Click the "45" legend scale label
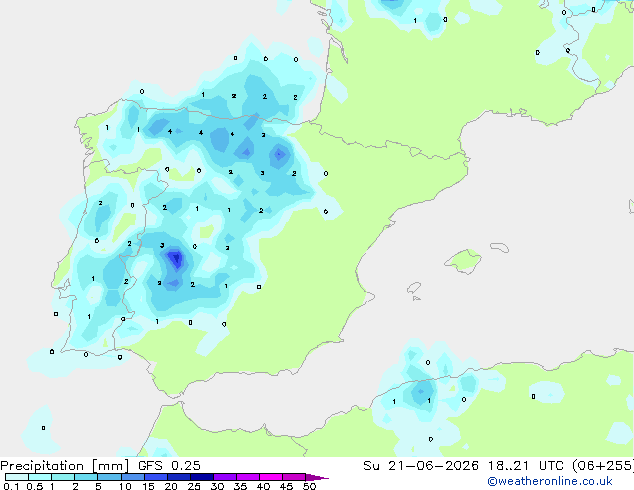Screen dimensions: 634x490 tap(286, 486)
